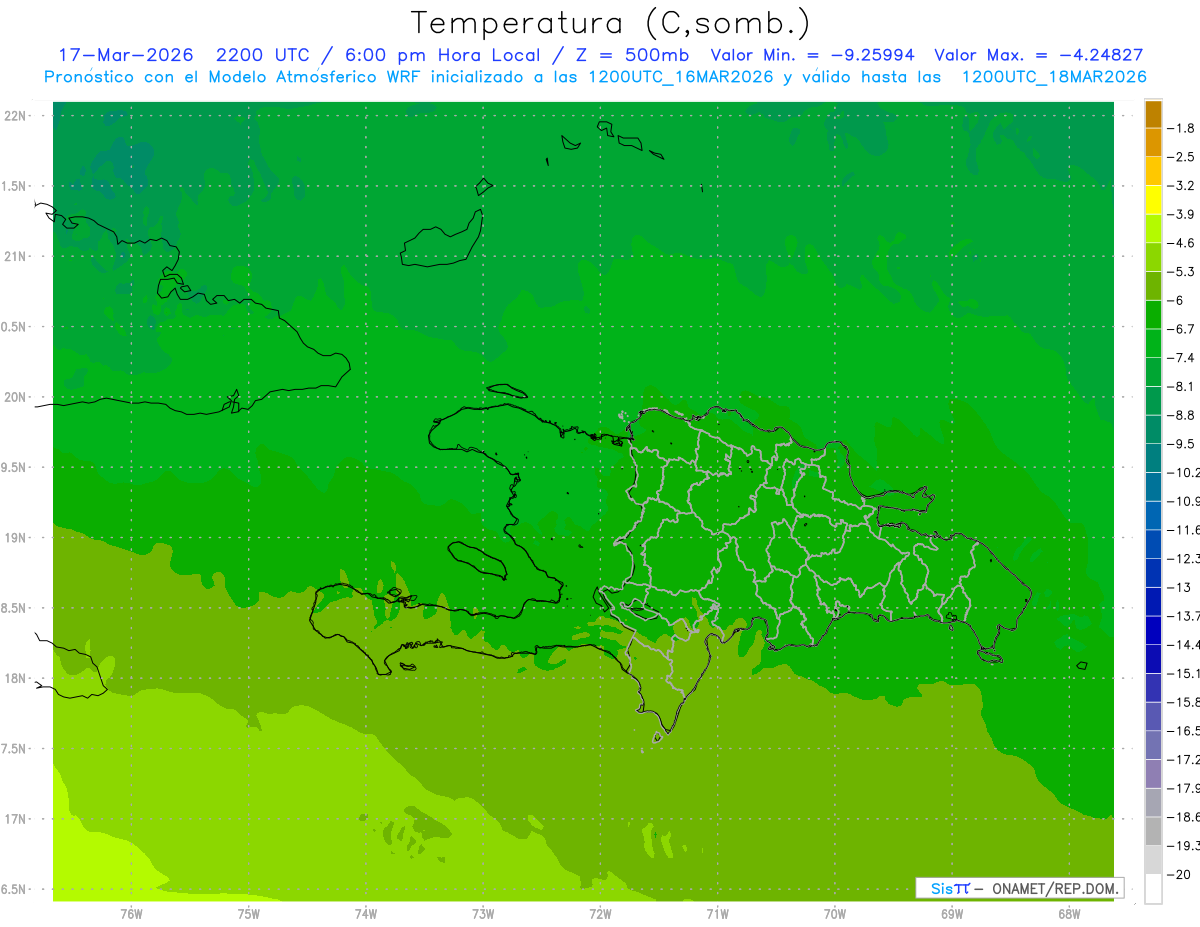The height and width of the screenshot is (927, 1200).
Task: Click the '-7.4' colorbar label
Action: (1181, 358)
